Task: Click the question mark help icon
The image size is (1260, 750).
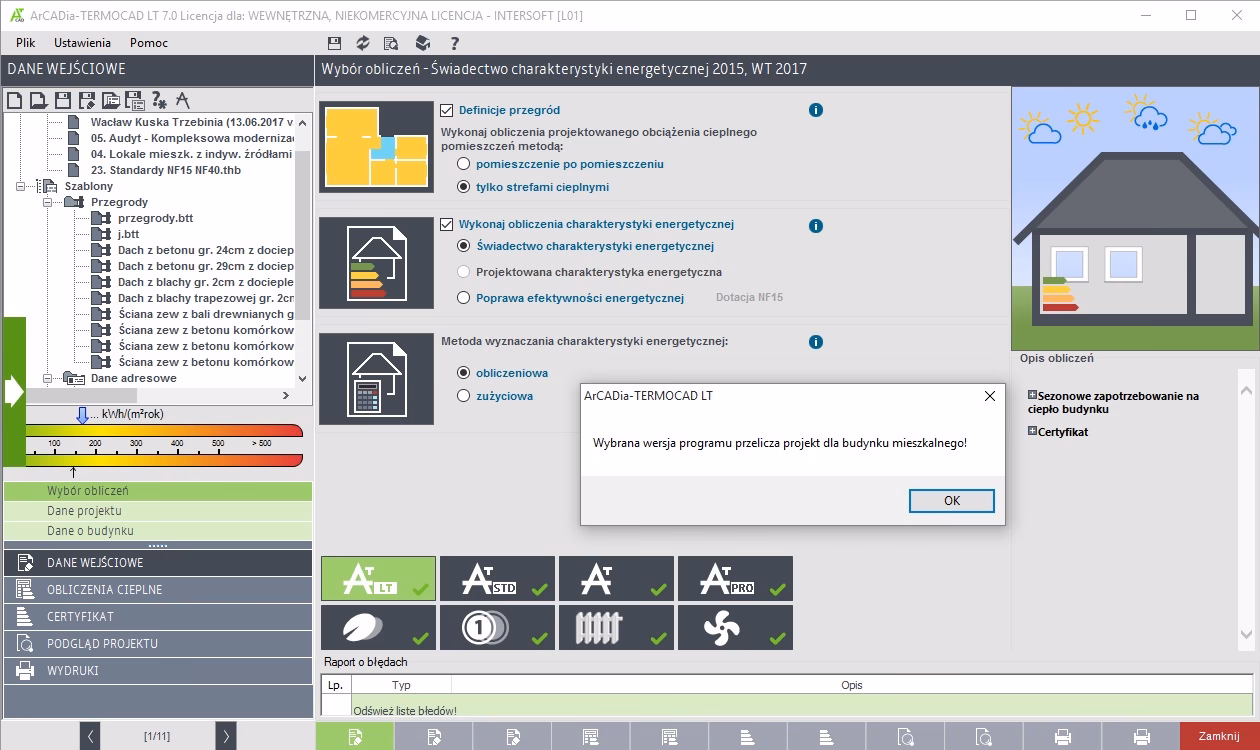Action: [x=454, y=43]
